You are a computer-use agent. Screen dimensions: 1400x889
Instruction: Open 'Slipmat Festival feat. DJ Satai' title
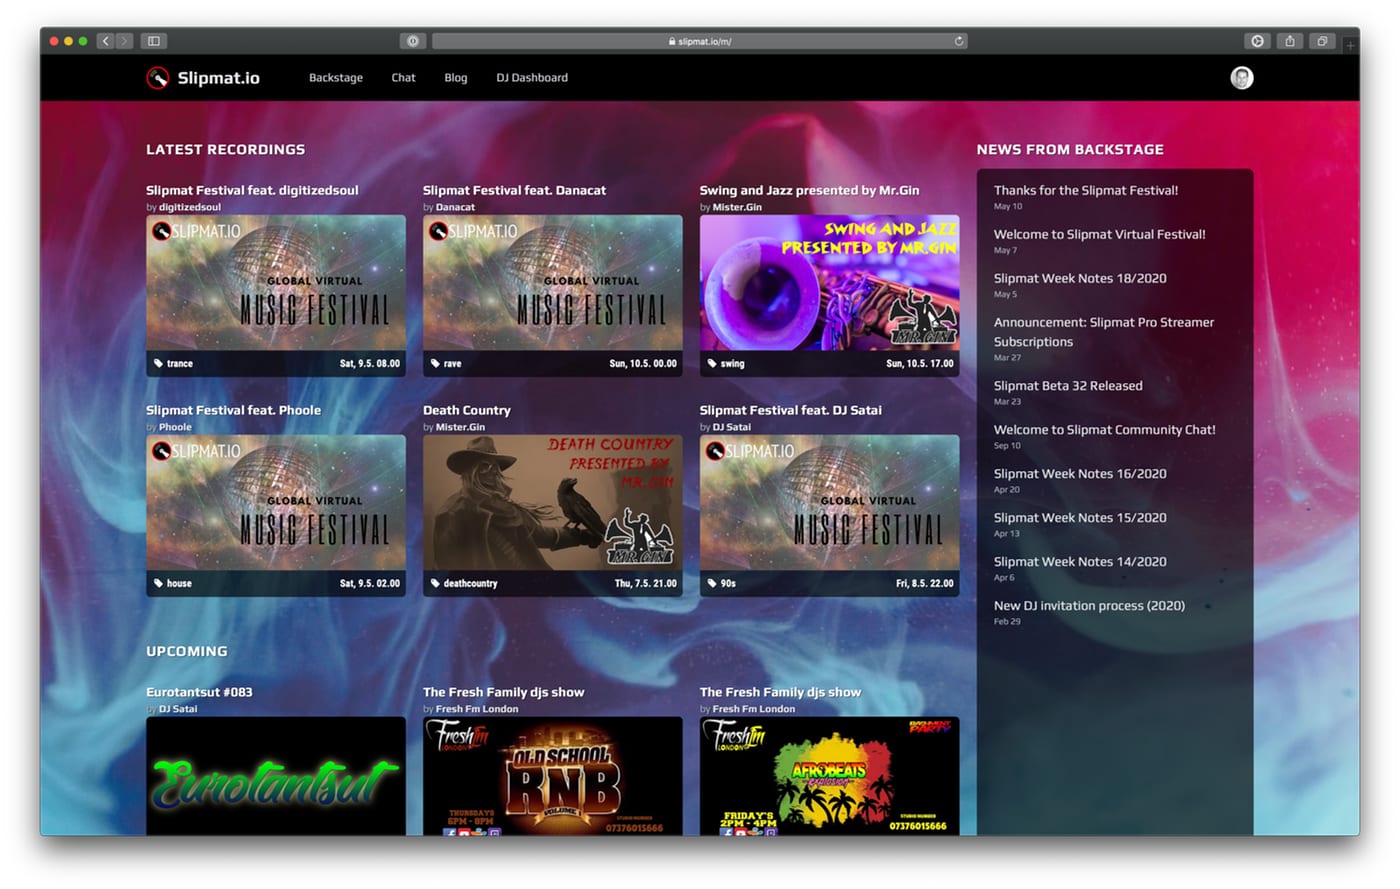790,410
